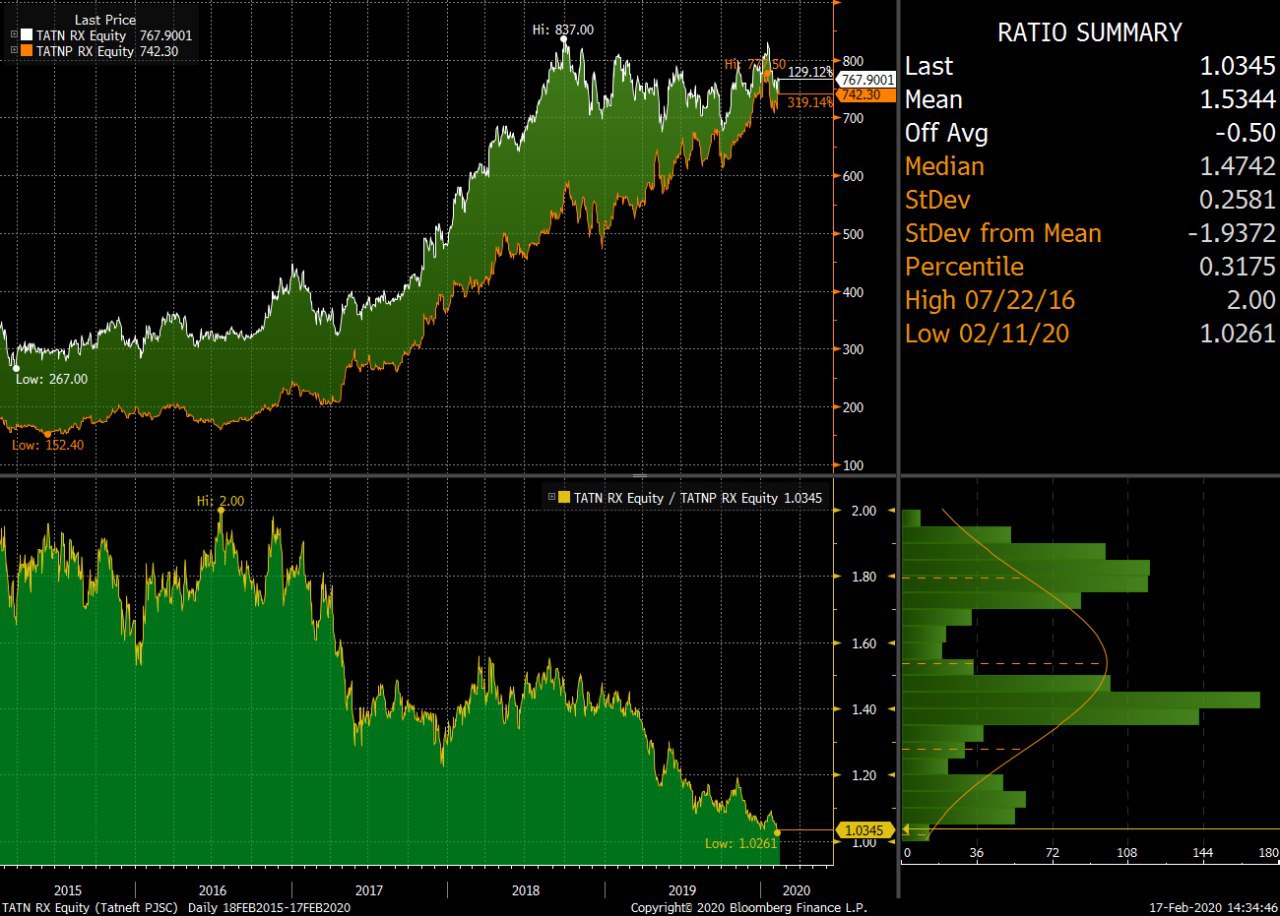Click the RATIO SUMMARY heading
This screenshot has width=1280, height=916.
point(1090,32)
